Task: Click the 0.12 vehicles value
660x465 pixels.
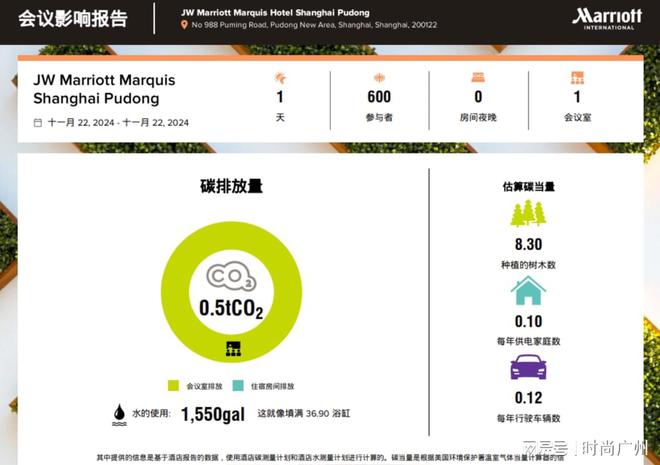Action: pyautogui.click(x=528, y=398)
